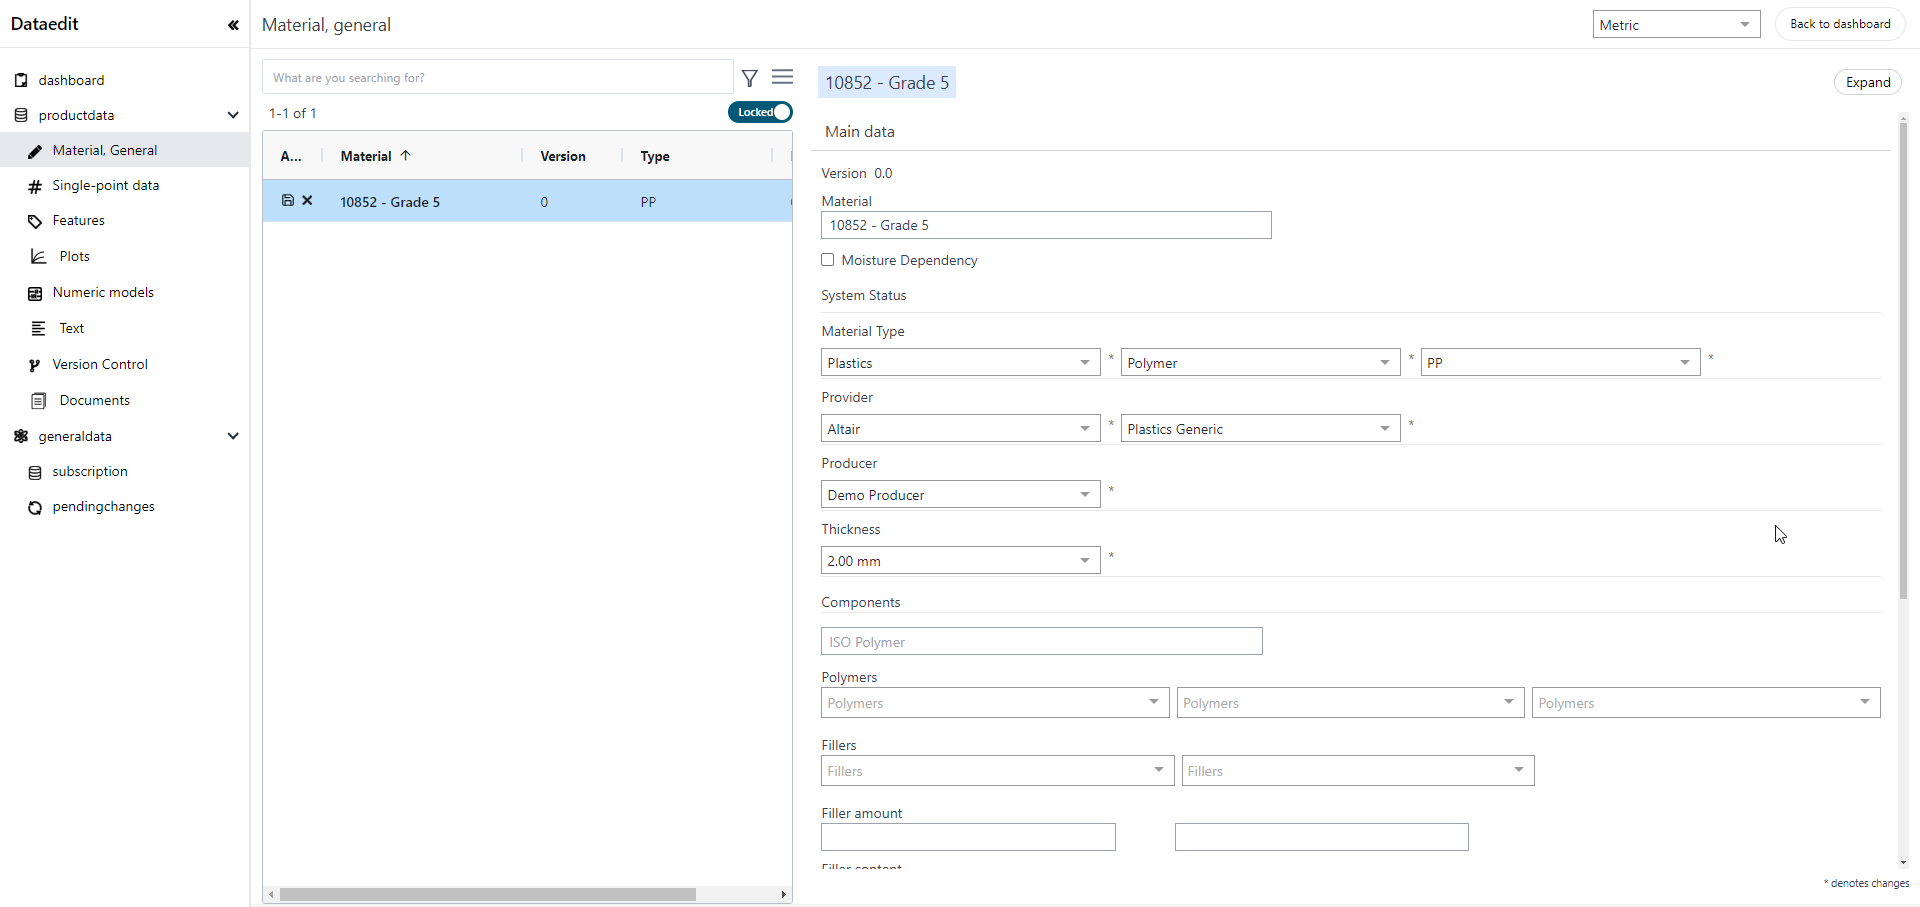The width and height of the screenshot is (1920, 907).
Task: Open Plots in the sidebar
Action: 74,257
